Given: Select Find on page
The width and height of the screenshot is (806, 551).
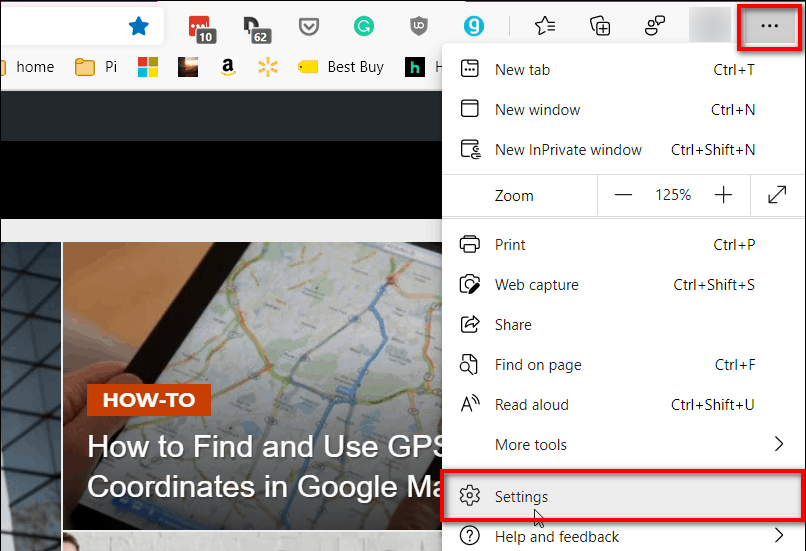Looking at the screenshot, I should point(622,365).
